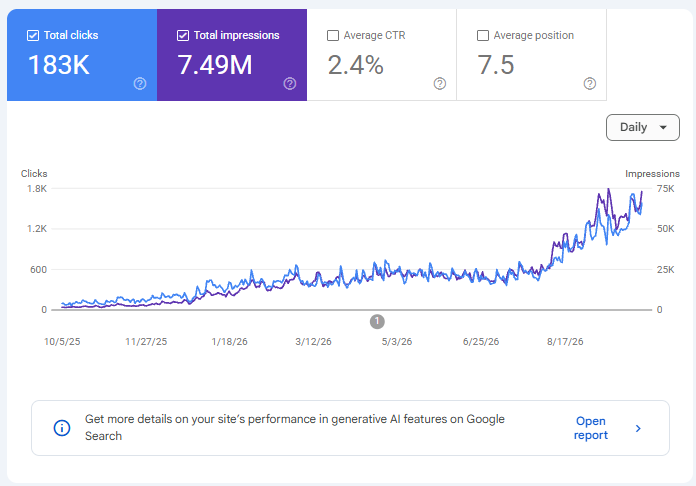696x486 pixels.
Task: Open help icon on Average position card
Action: 590,83
